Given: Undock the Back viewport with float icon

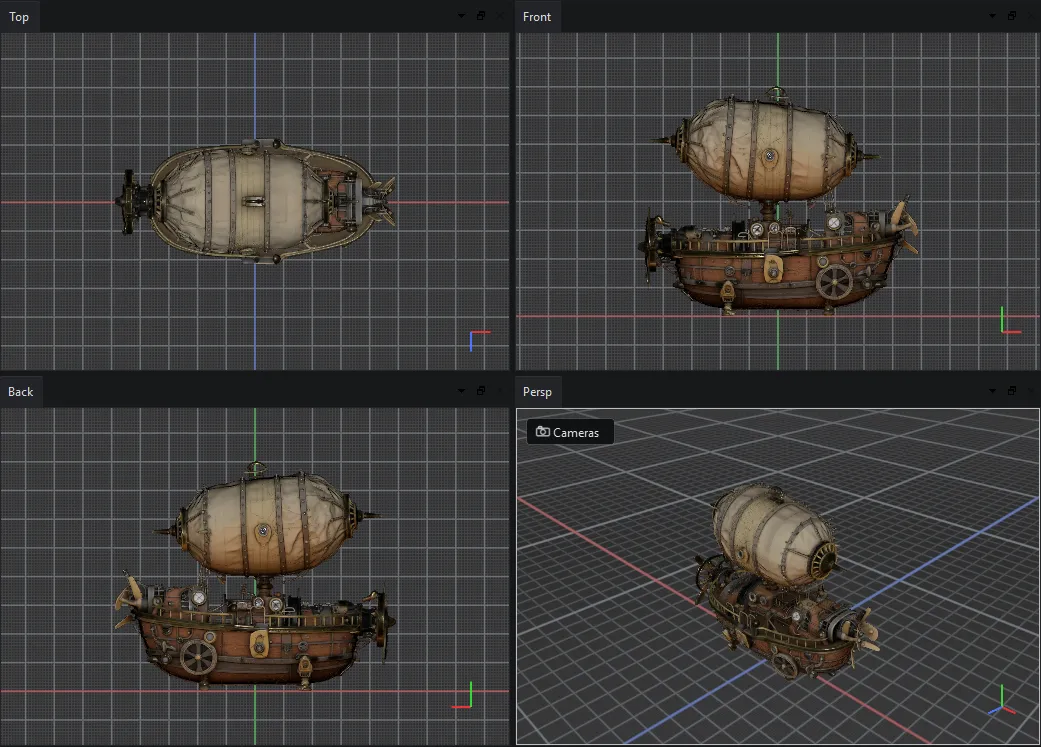Looking at the screenshot, I should (x=481, y=391).
